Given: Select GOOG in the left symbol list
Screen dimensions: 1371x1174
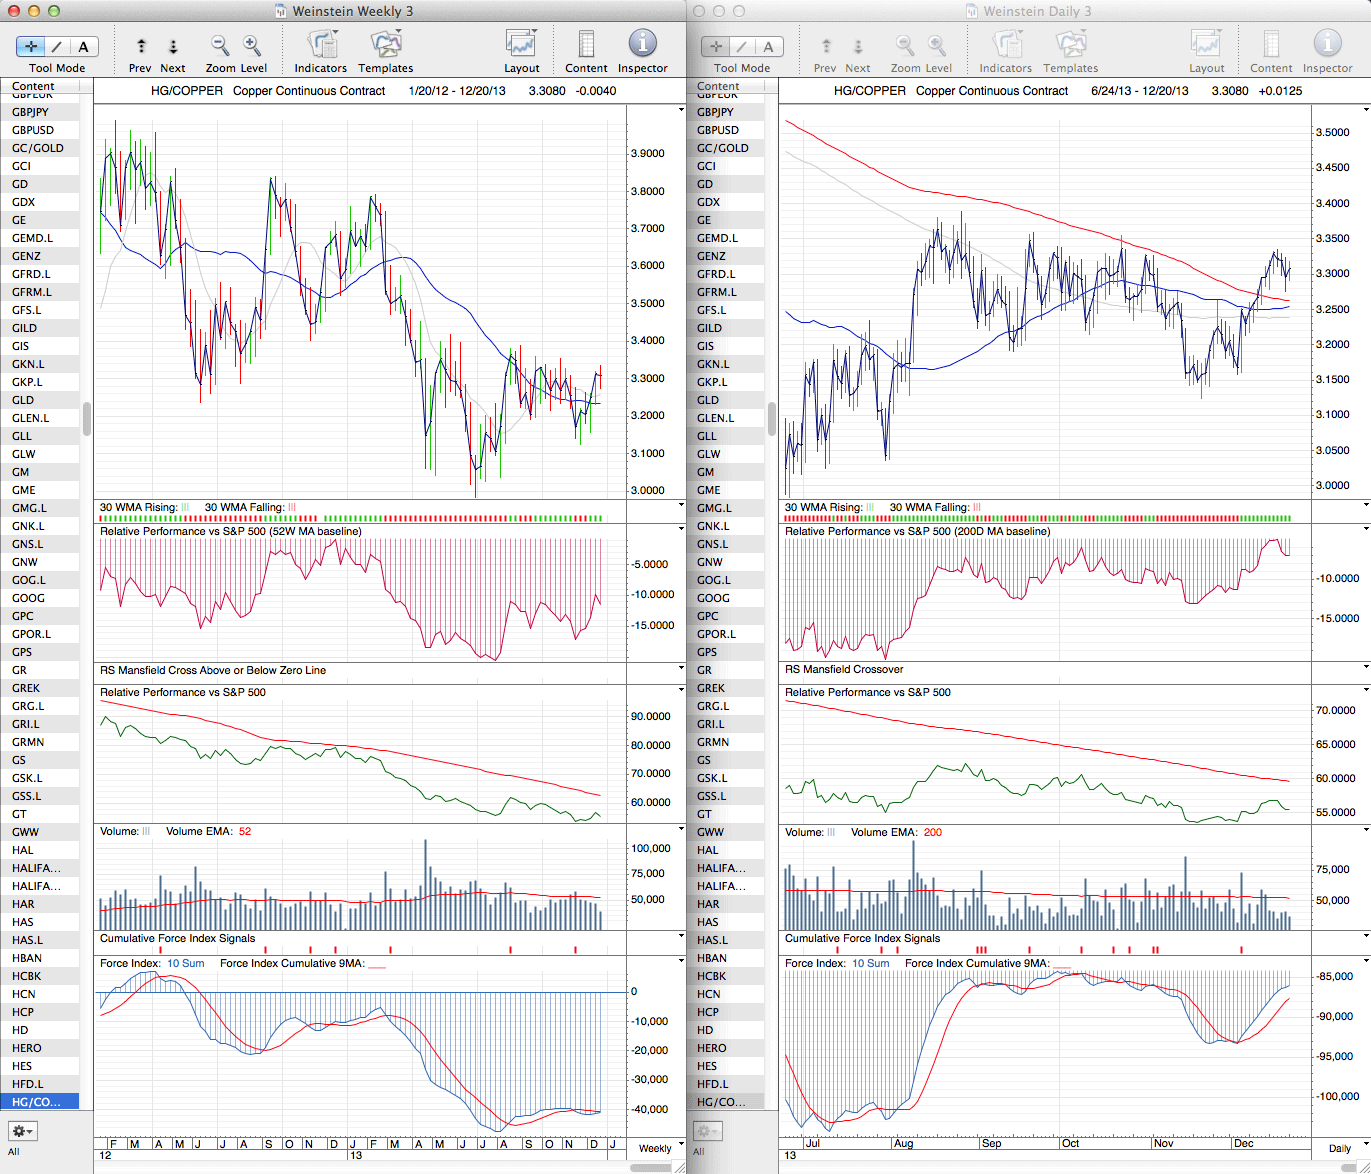Looking at the screenshot, I should click(29, 598).
